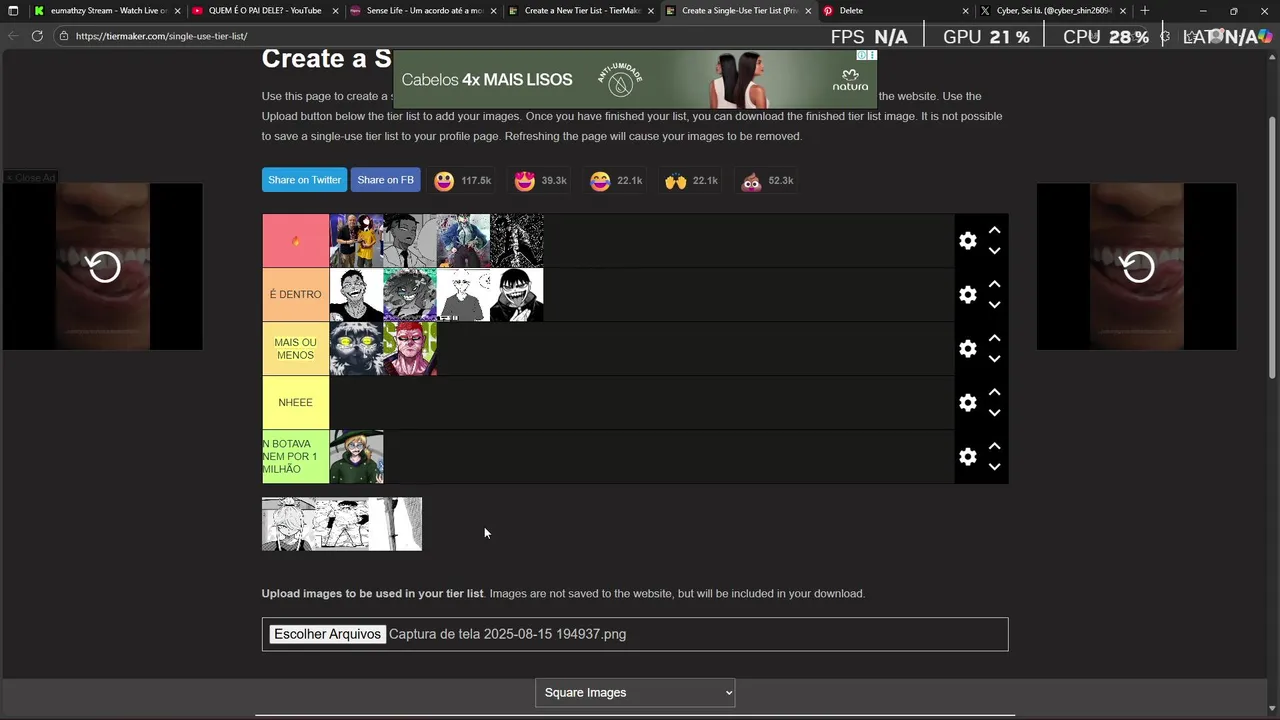
Task: Replay the right side video ad
Action: (x=1137, y=267)
